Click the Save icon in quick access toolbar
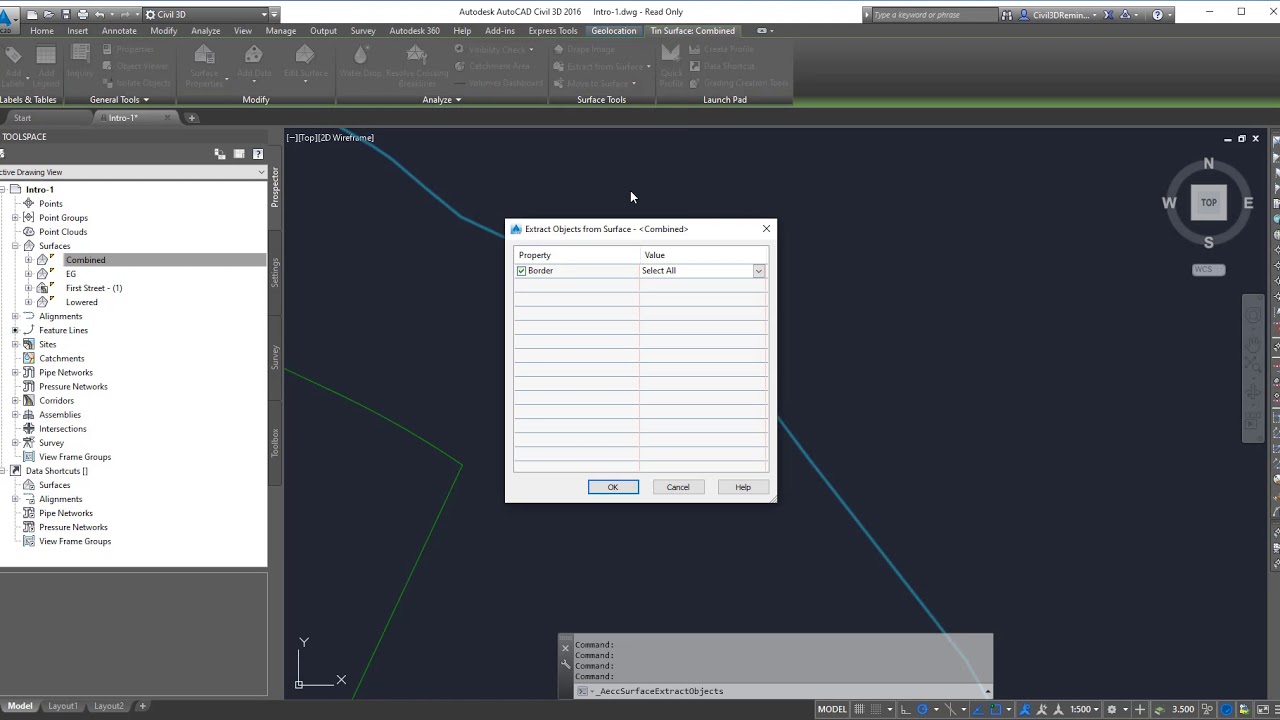This screenshot has width=1280, height=720. tap(66, 14)
